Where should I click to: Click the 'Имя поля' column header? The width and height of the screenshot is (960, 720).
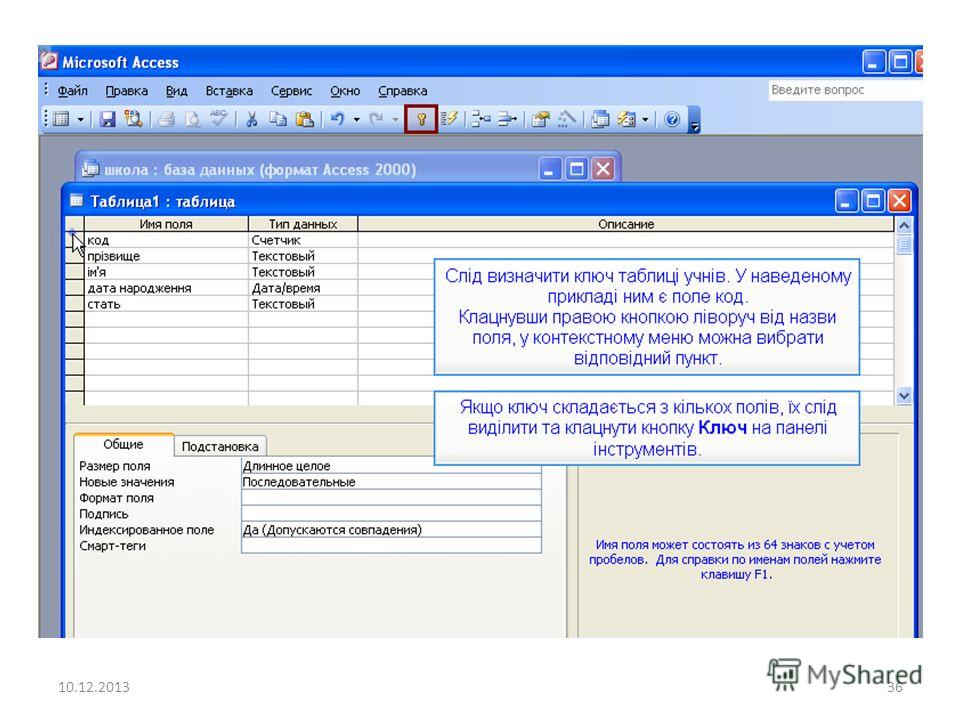166,224
